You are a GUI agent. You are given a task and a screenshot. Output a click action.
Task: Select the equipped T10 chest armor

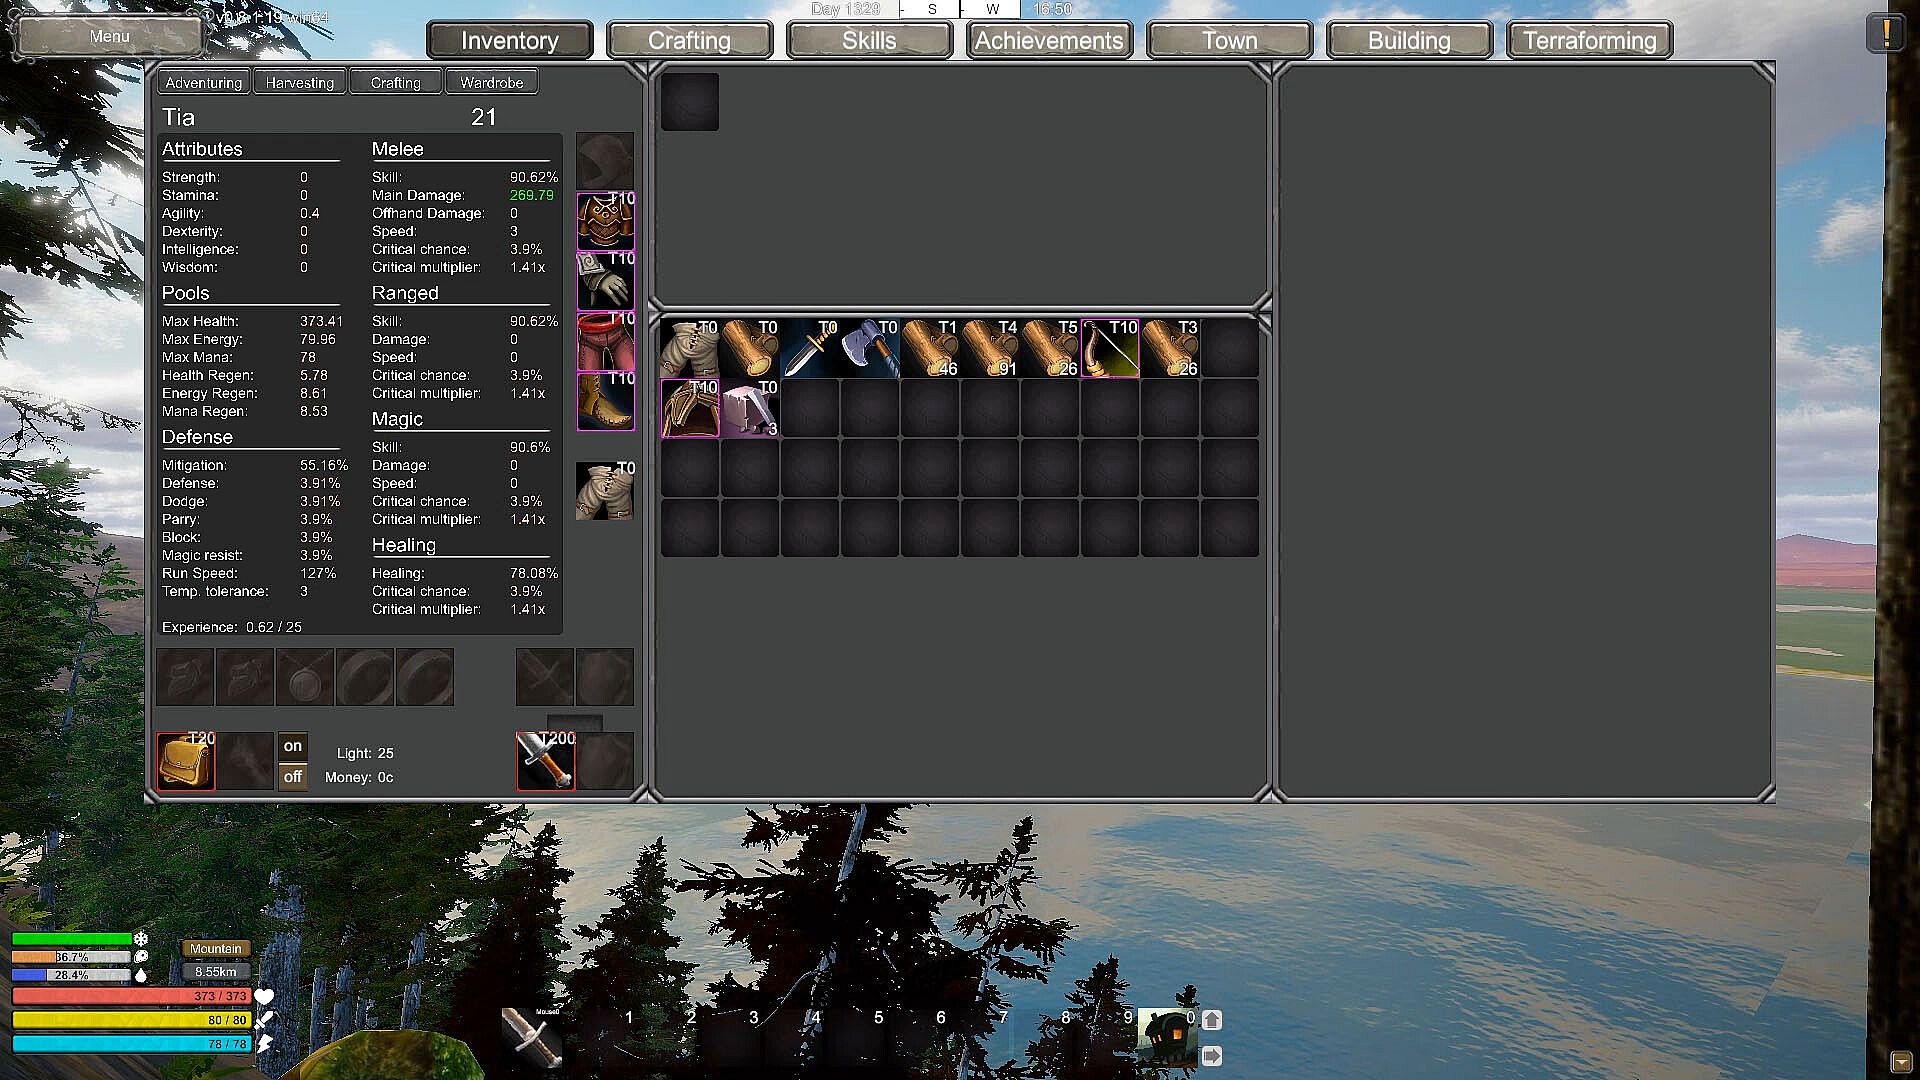tap(605, 221)
